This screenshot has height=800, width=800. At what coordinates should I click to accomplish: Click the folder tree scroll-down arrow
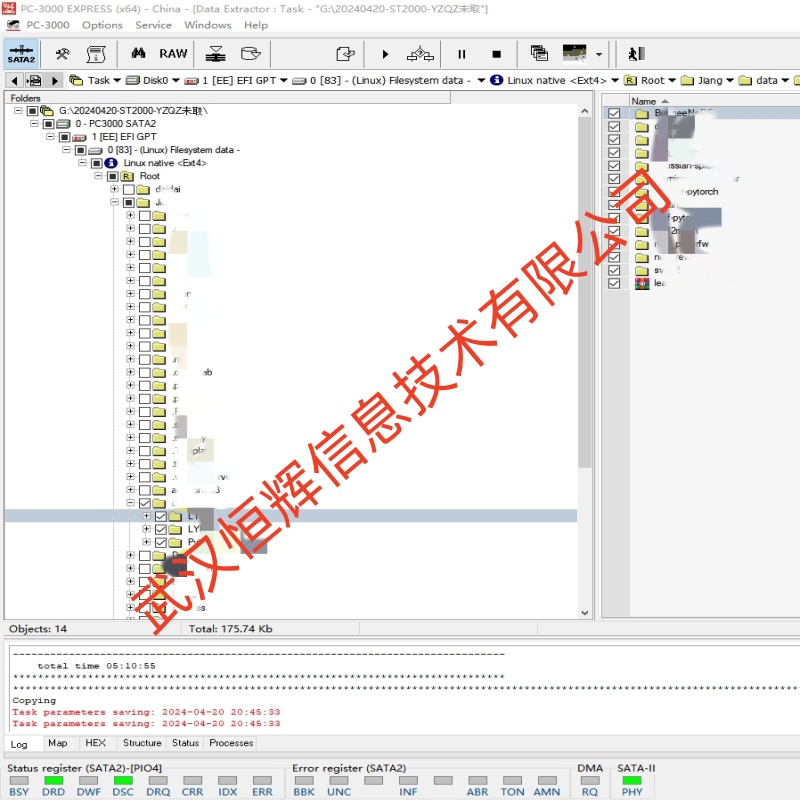585,613
